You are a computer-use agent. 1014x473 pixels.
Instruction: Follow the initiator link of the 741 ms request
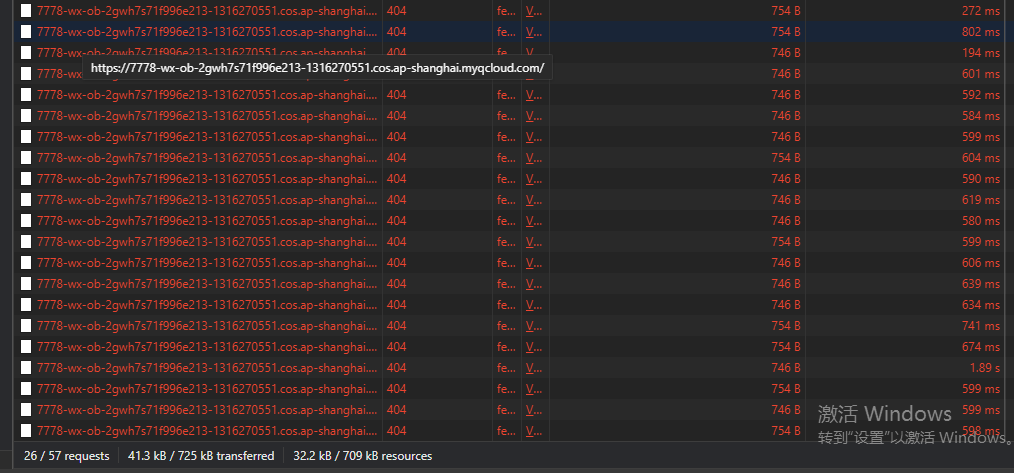[534, 325]
